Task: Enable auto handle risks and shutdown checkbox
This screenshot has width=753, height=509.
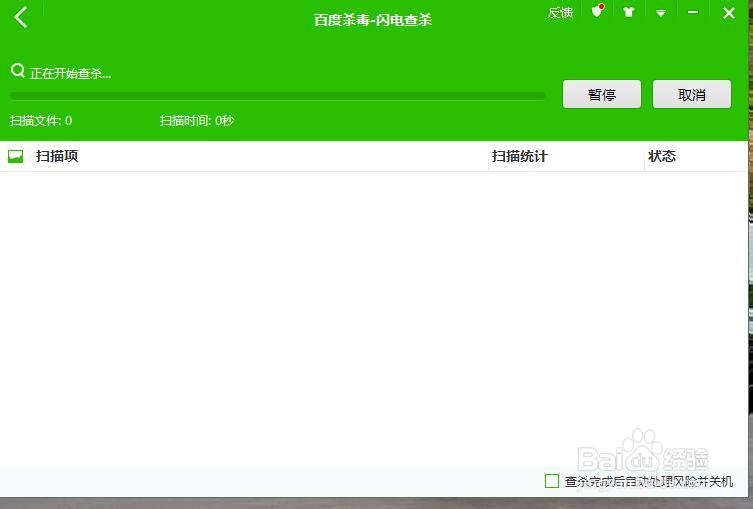Action: pos(552,481)
